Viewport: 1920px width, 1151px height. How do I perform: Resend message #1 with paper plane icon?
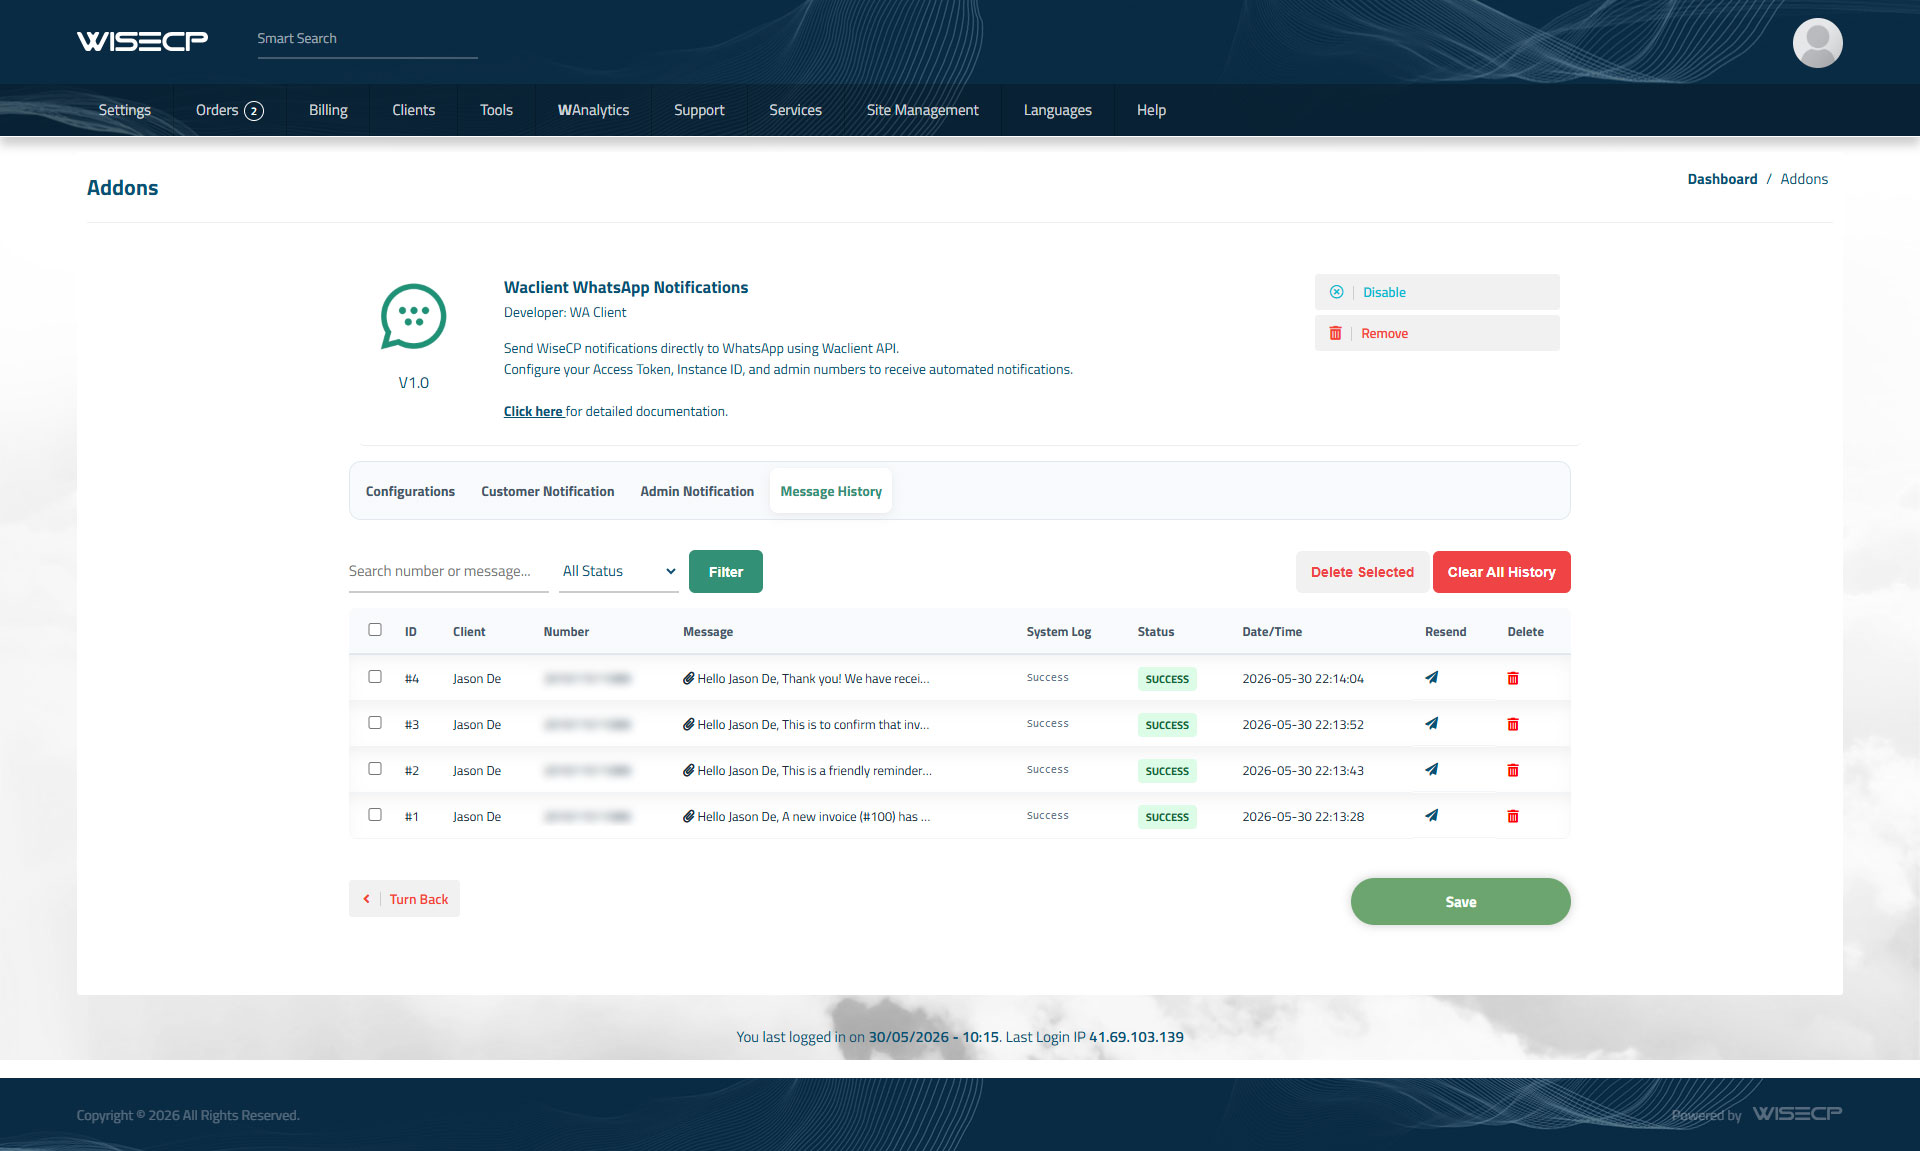tap(1431, 816)
